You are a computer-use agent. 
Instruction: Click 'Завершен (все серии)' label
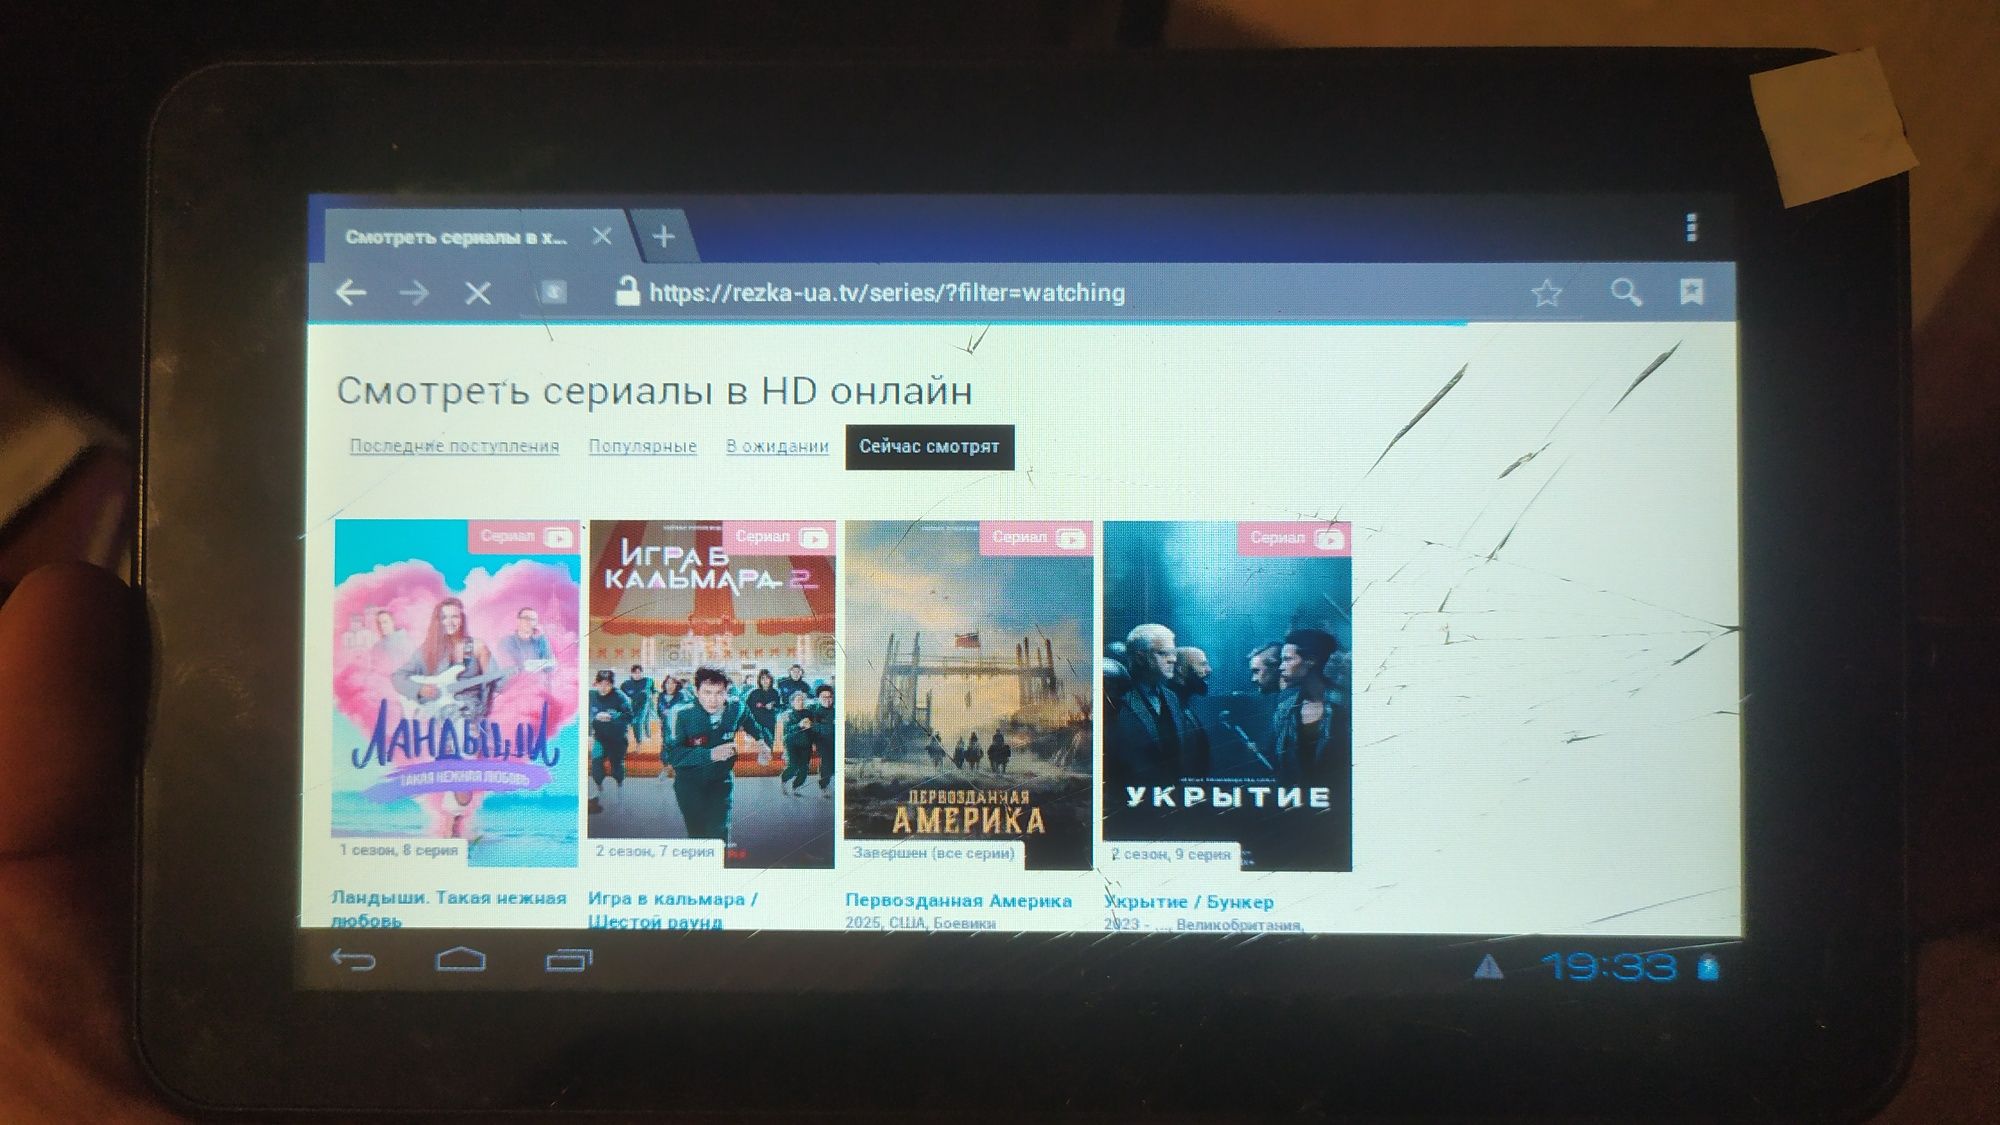[934, 853]
